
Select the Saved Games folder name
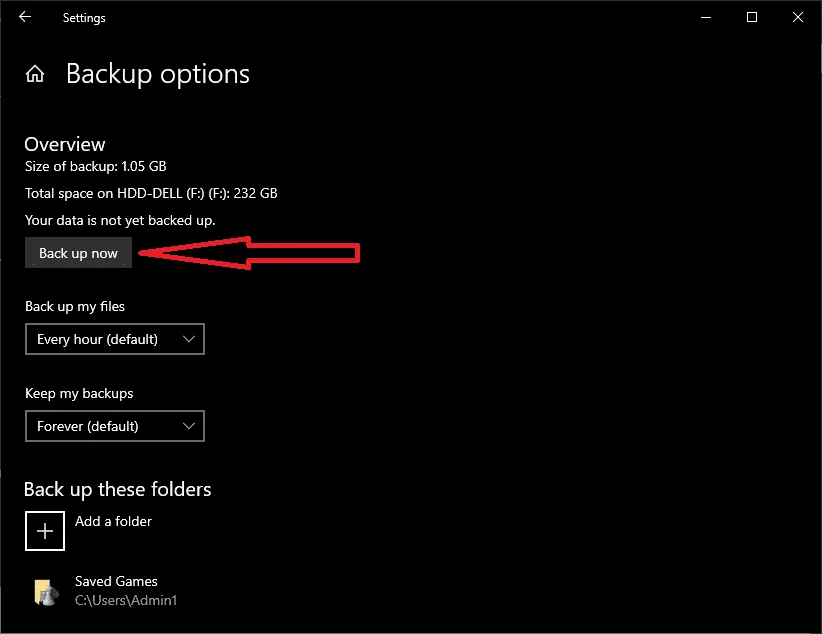(x=116, y=581)
